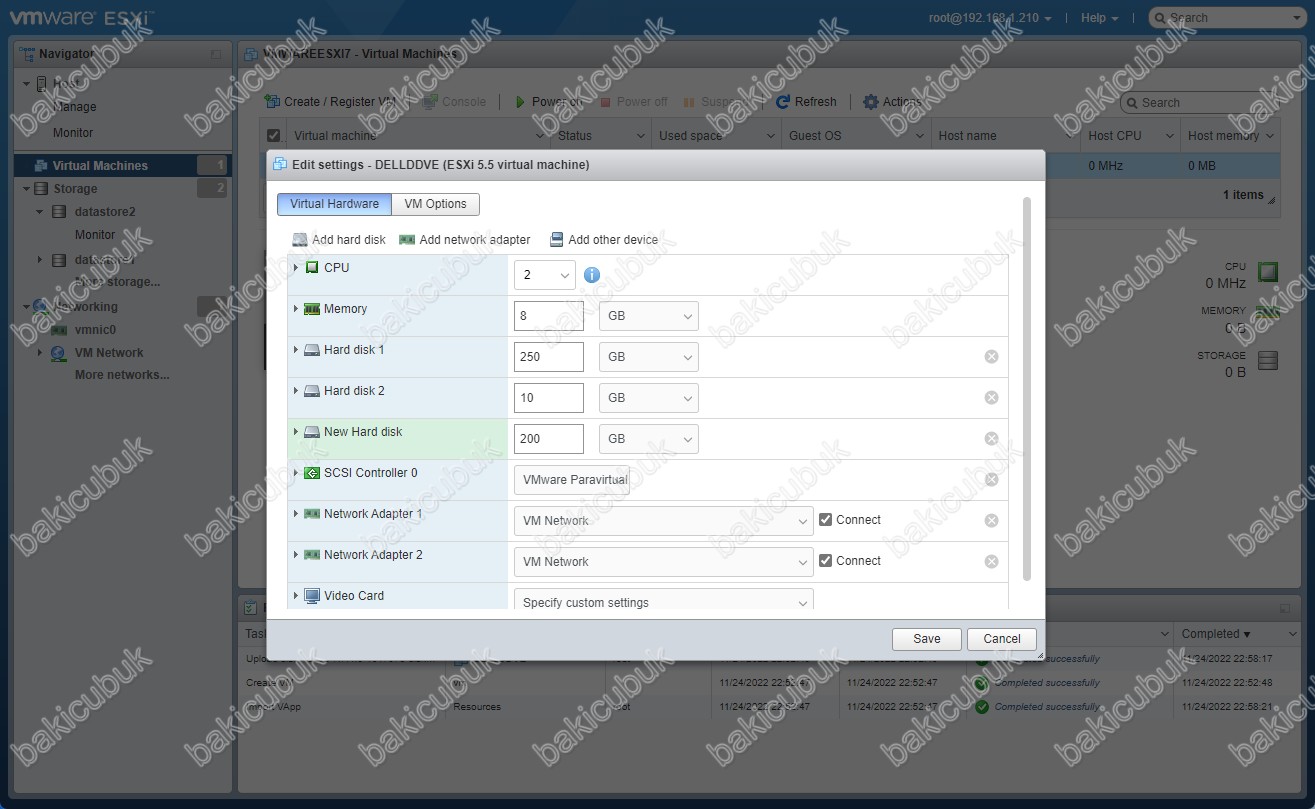The height and width of the screenshot is (809, 1315).
Task: Click the host CPU gauge icon
Action: click(1268, 272)
